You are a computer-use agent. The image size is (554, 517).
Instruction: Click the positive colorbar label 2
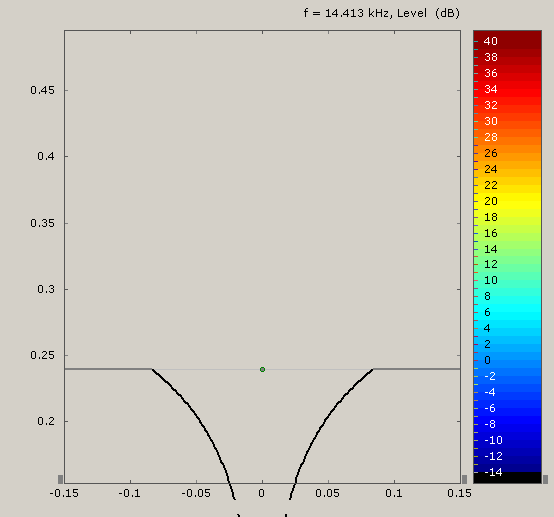pos(487,344)
